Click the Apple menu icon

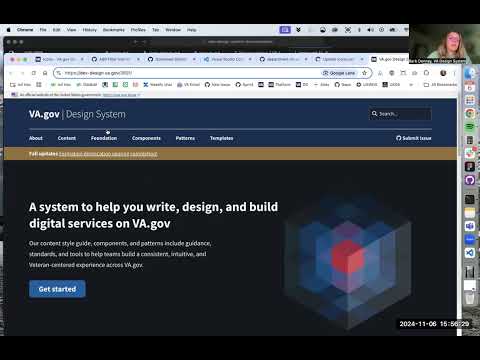click(9, 30)
